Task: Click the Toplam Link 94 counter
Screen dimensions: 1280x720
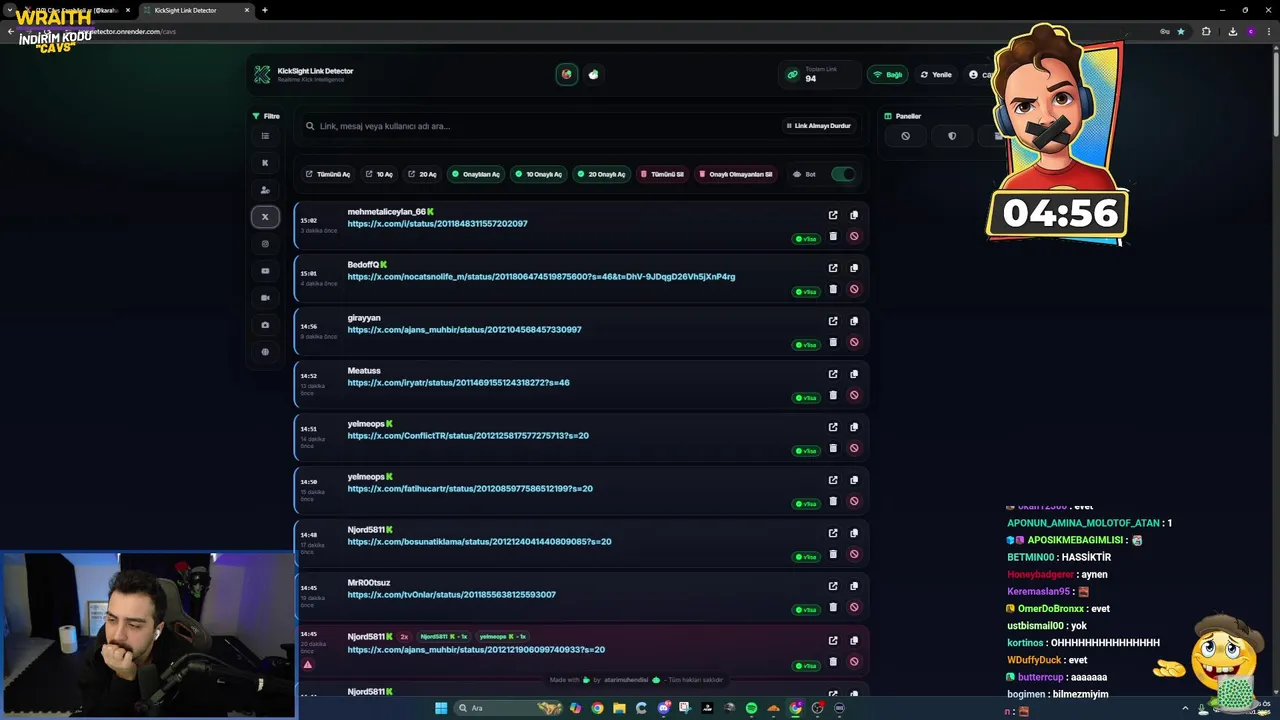Action: [819, 74]
